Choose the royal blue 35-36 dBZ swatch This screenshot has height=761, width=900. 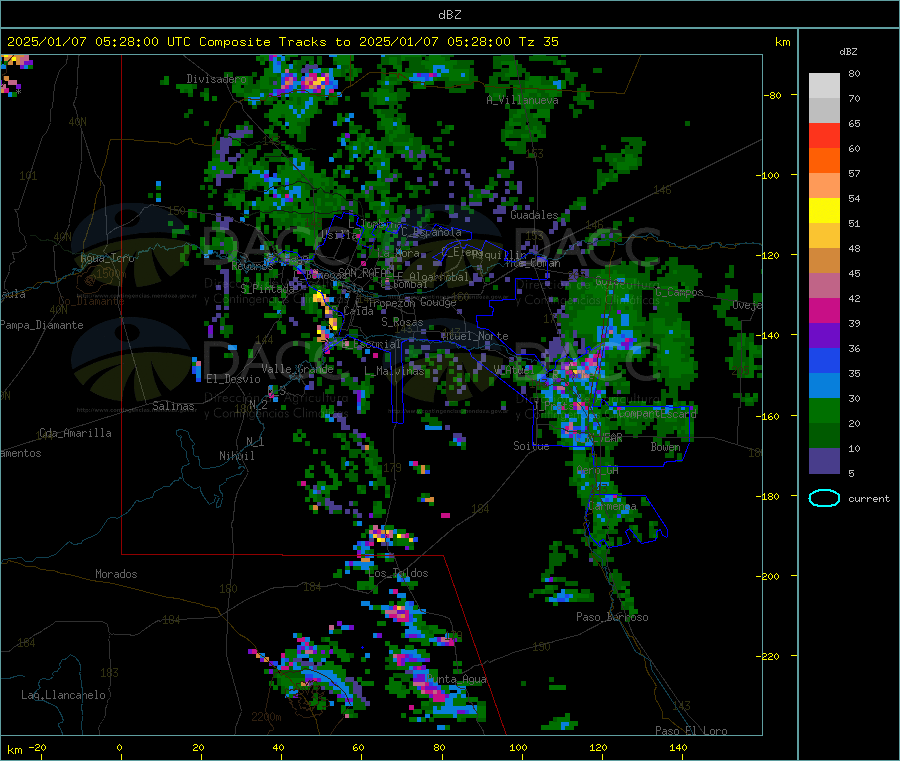(824, 361)
